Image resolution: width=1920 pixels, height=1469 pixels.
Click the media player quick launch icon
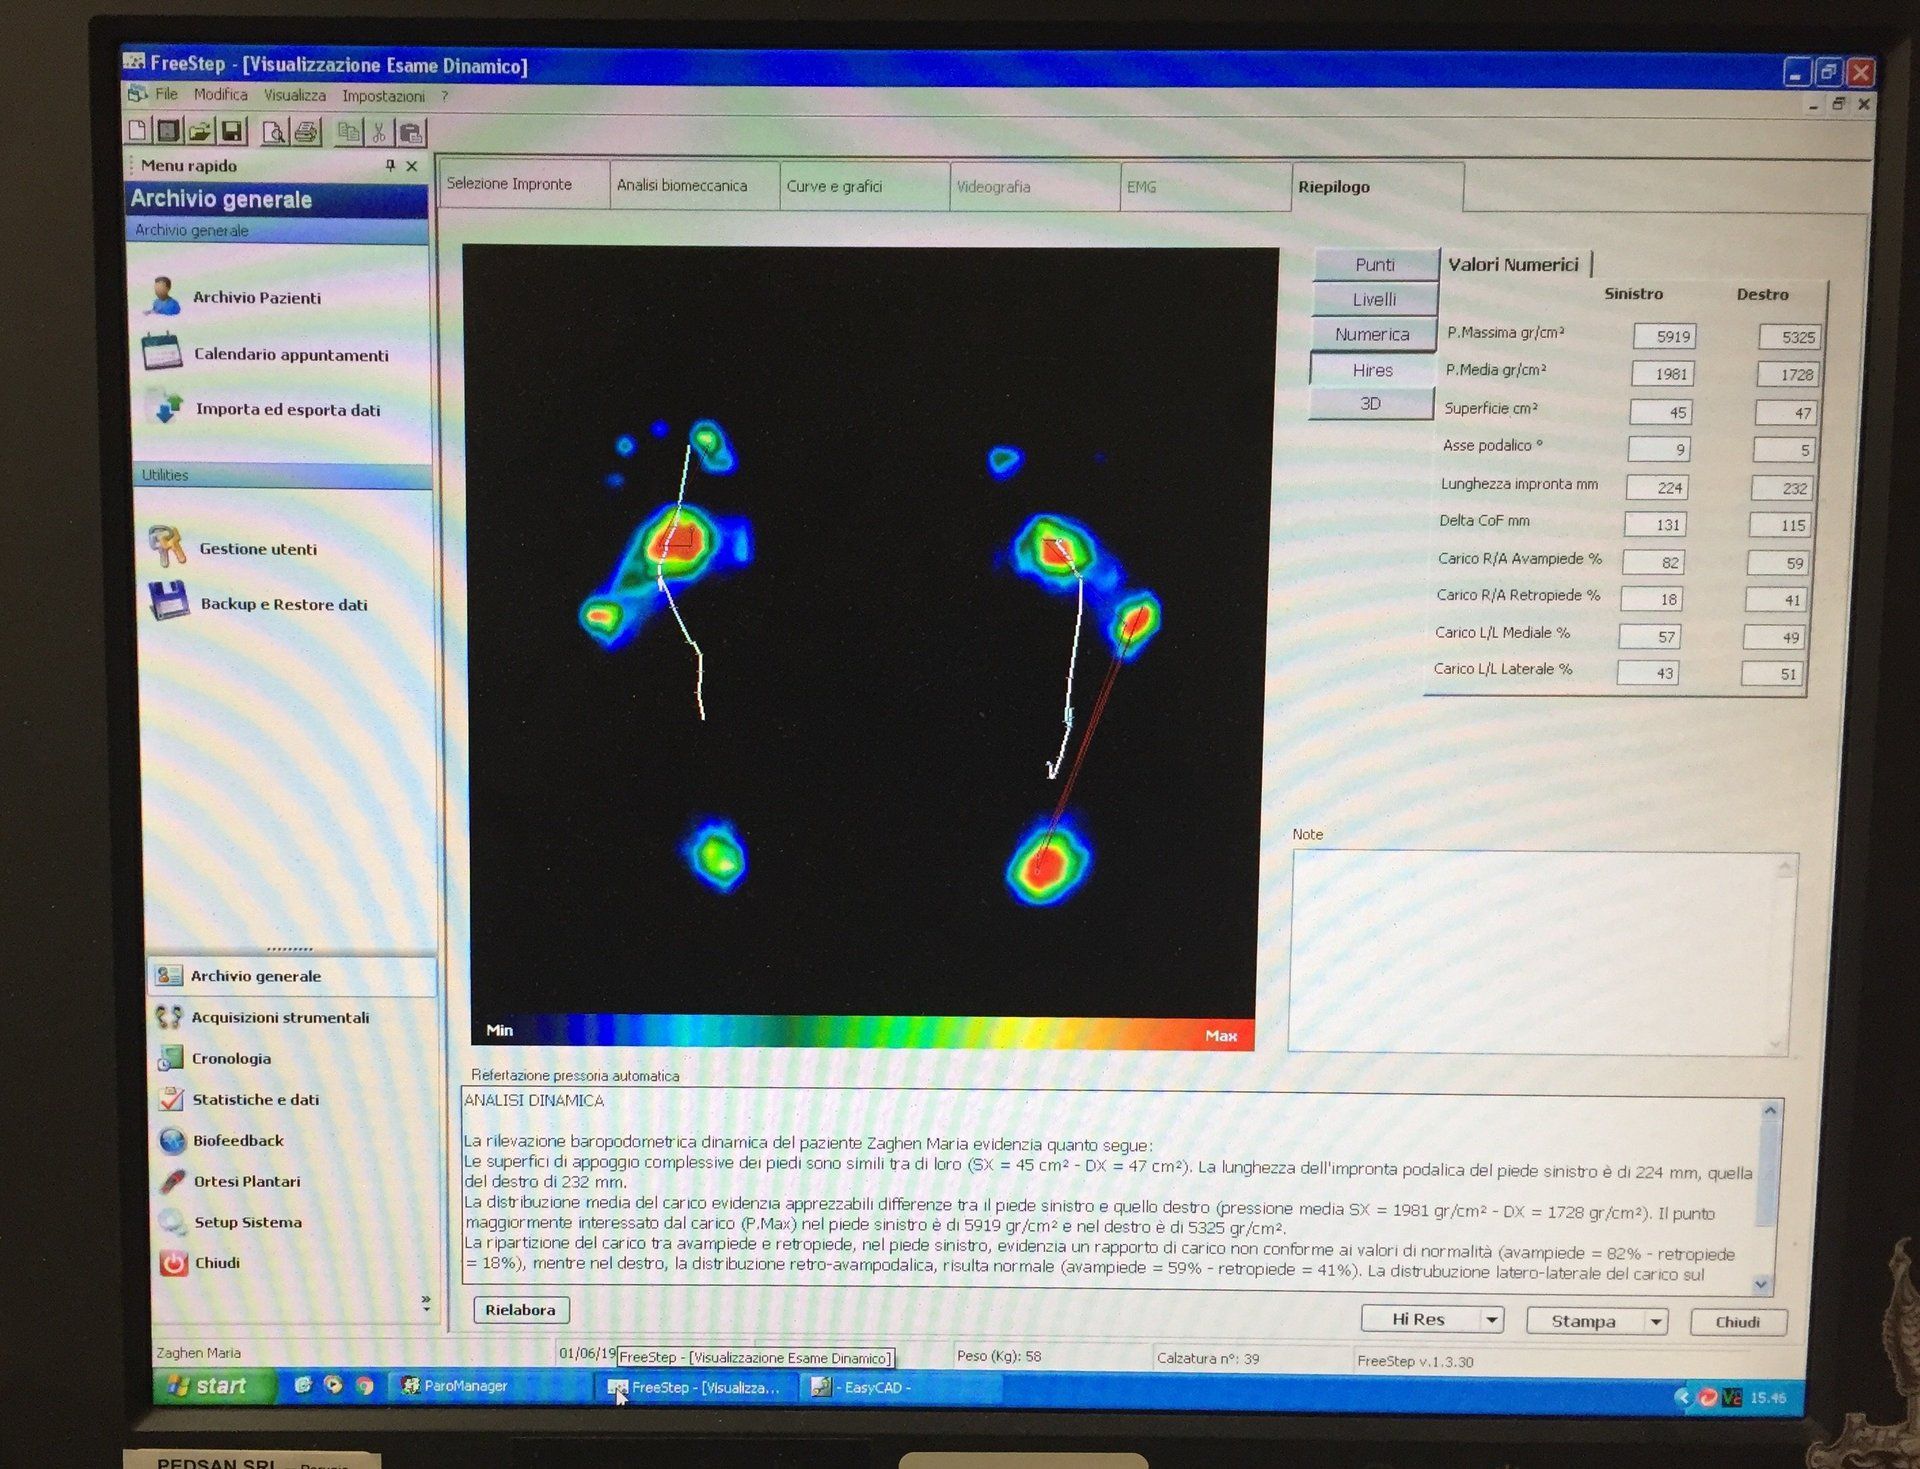[334, 1385]
